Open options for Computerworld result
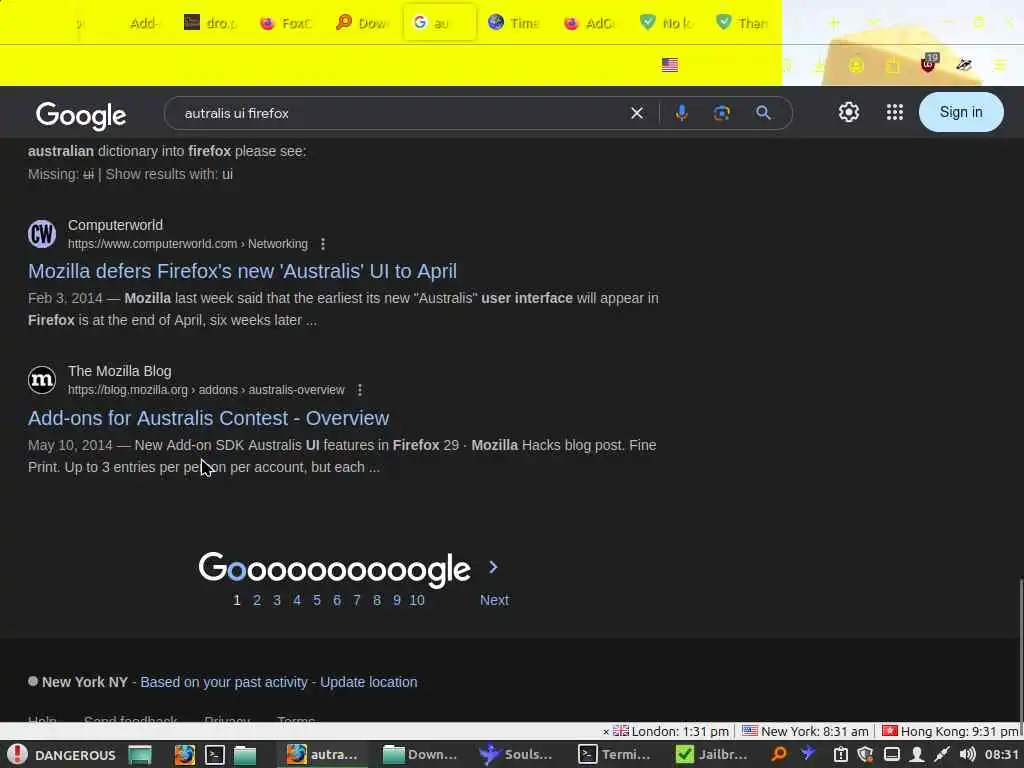Screen dimensions: 1024x768 (323, 244)
